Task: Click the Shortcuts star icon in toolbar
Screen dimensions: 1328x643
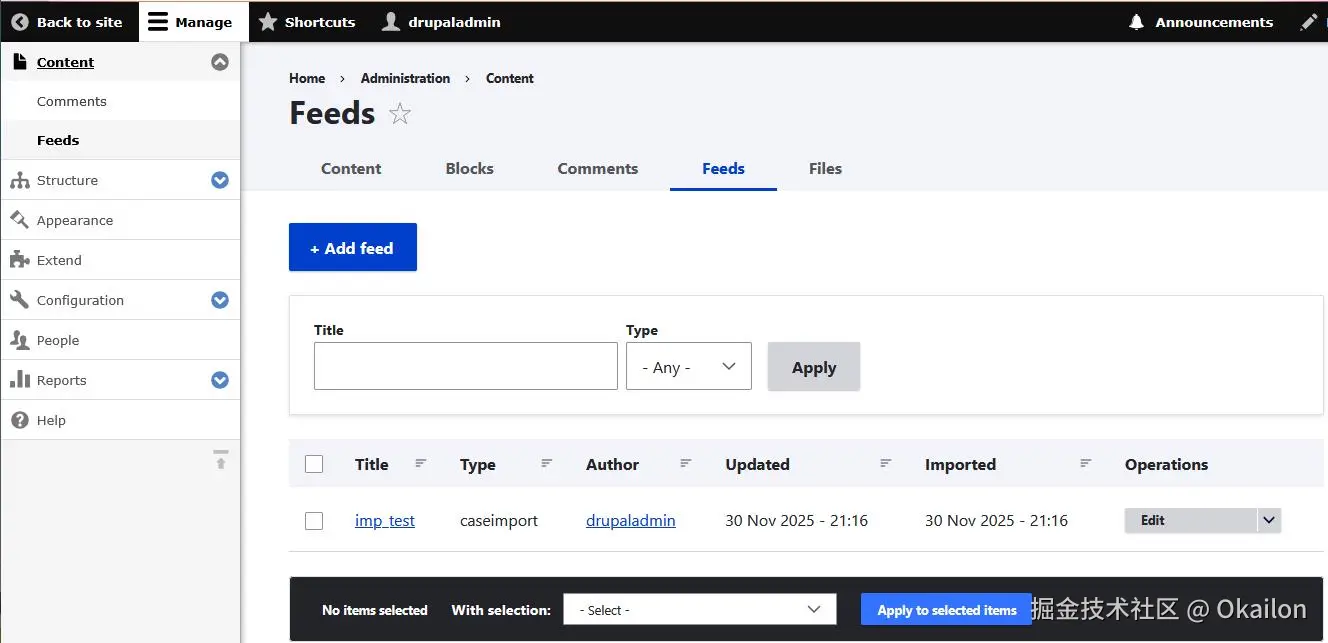Action: pyautogui.click(x=268, y=22)
